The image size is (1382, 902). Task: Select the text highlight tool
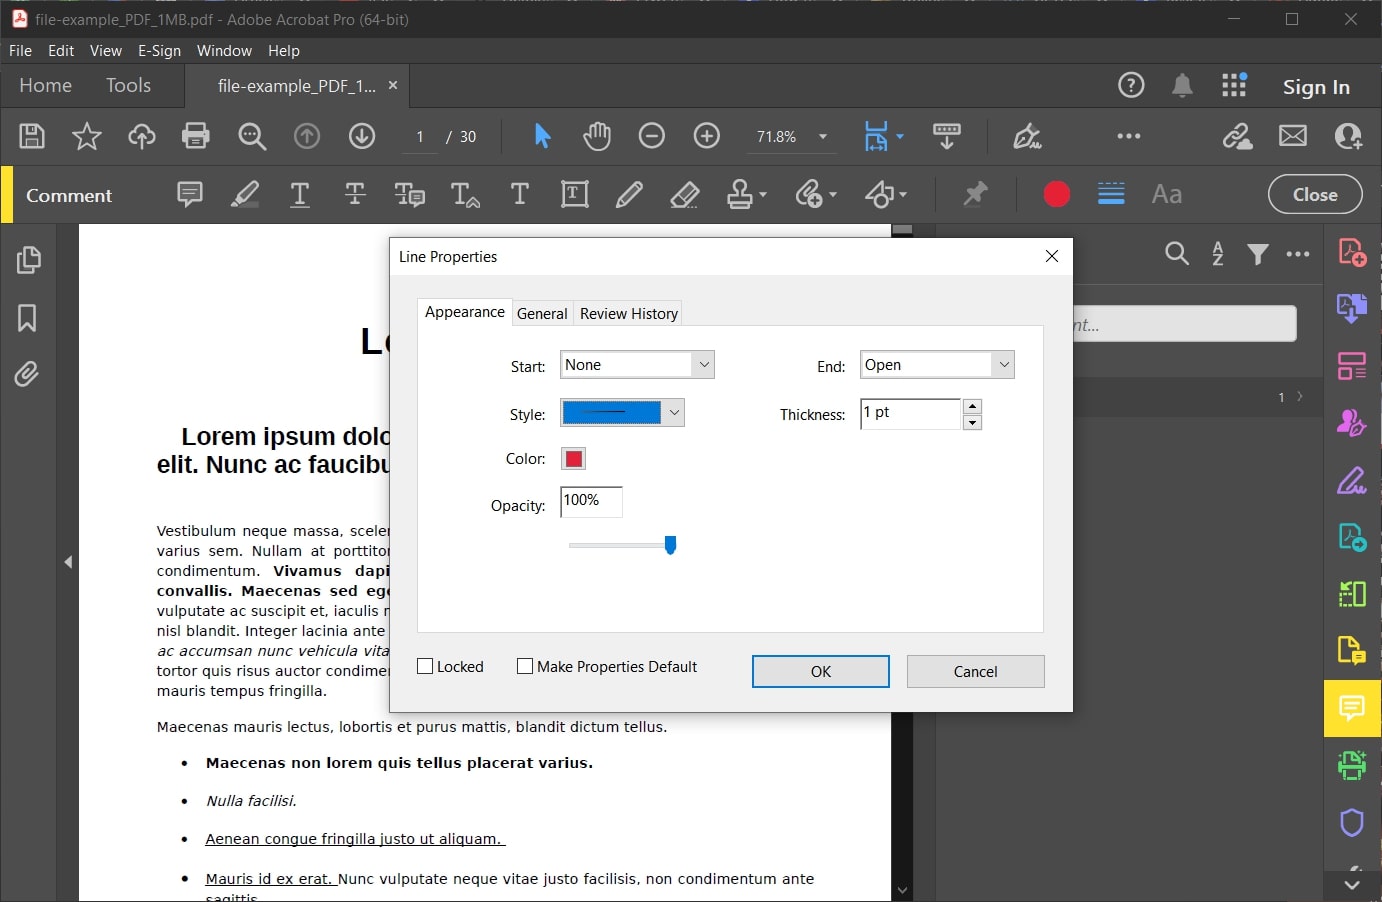(245, 194)
